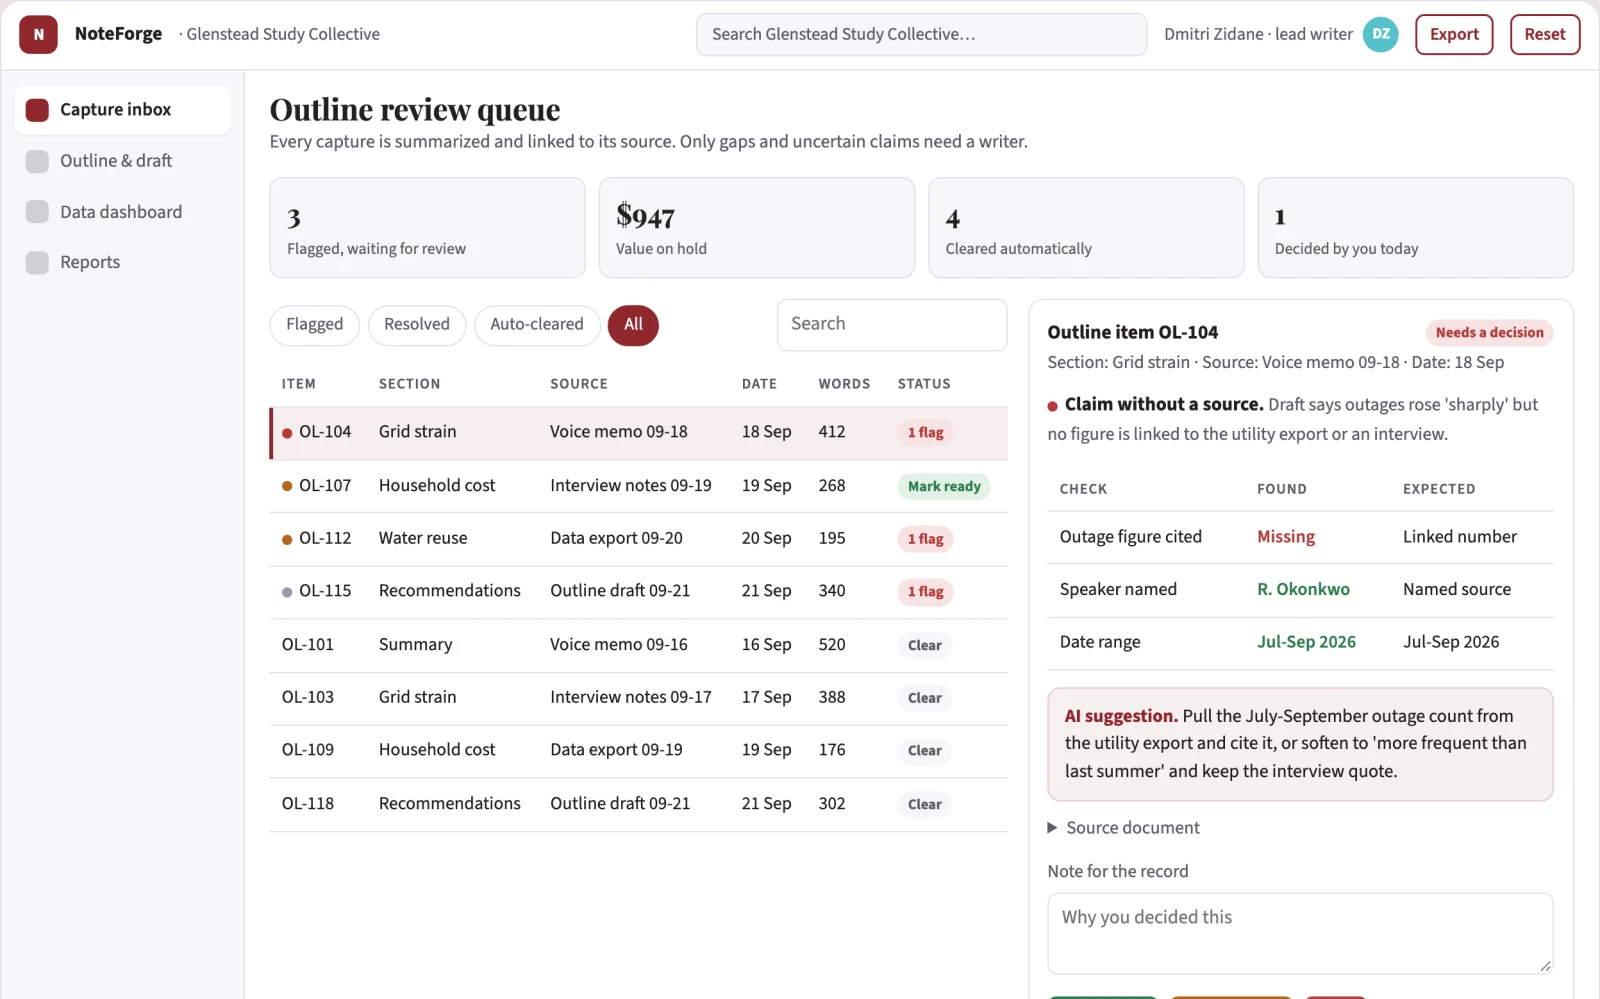
Task: Click the $947 Value on hold card
Action: coord(757,228)
